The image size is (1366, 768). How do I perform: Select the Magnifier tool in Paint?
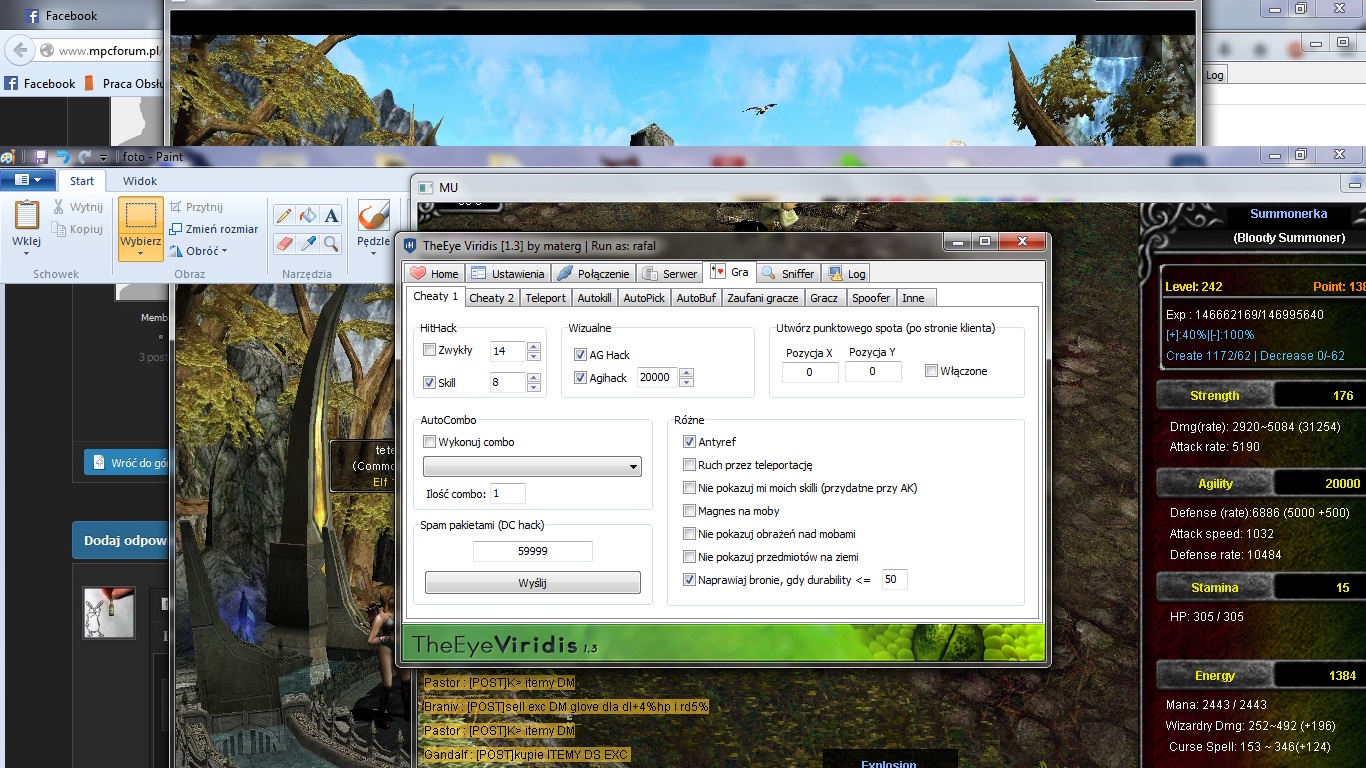coord(332,243)
